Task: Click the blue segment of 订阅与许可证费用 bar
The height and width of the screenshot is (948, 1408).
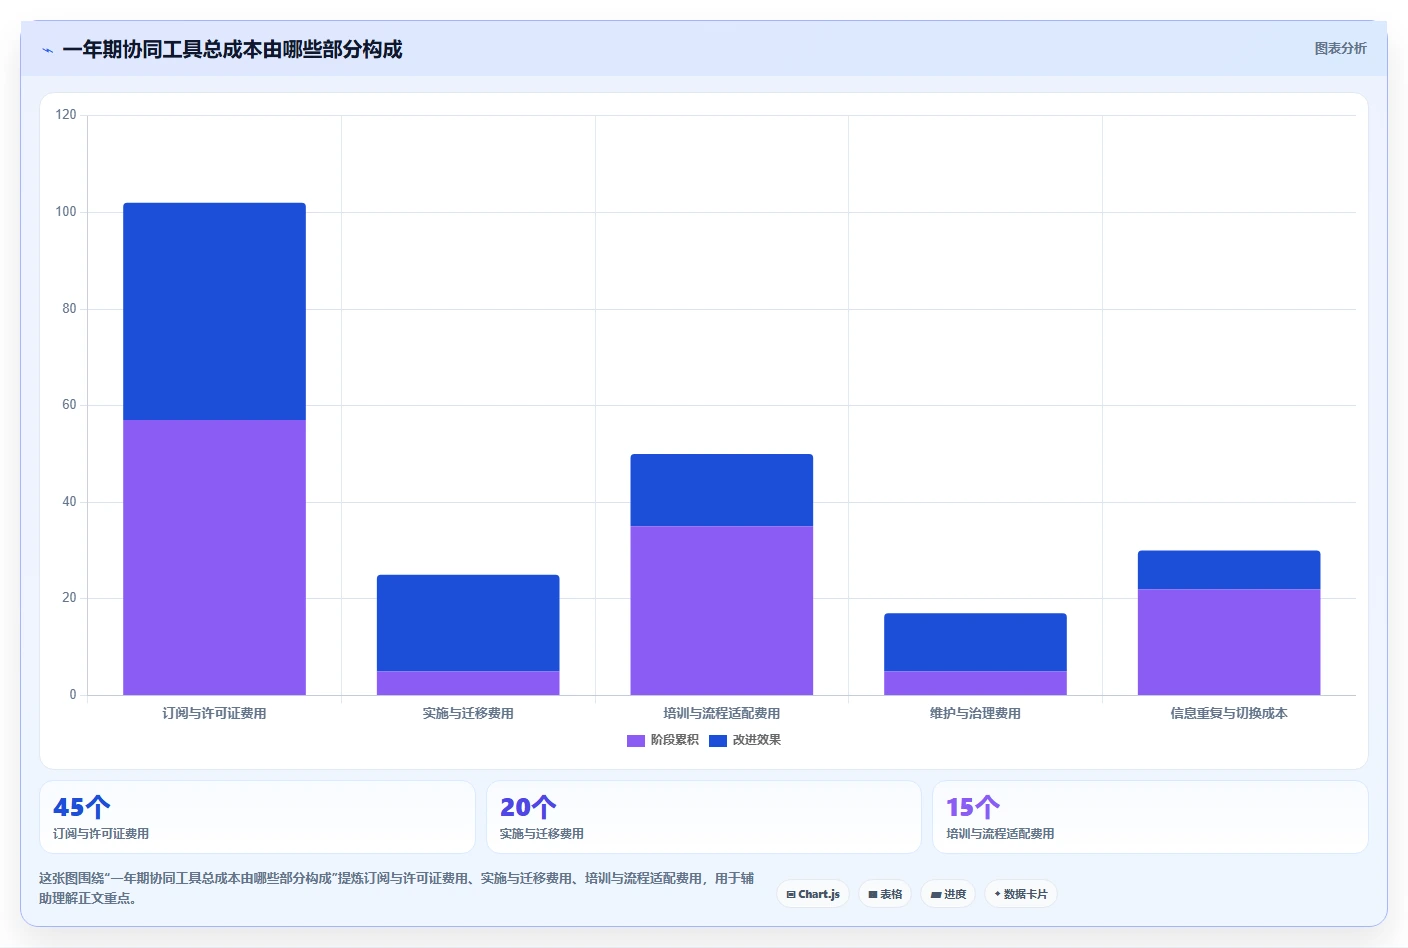Action: coord(215,311)
